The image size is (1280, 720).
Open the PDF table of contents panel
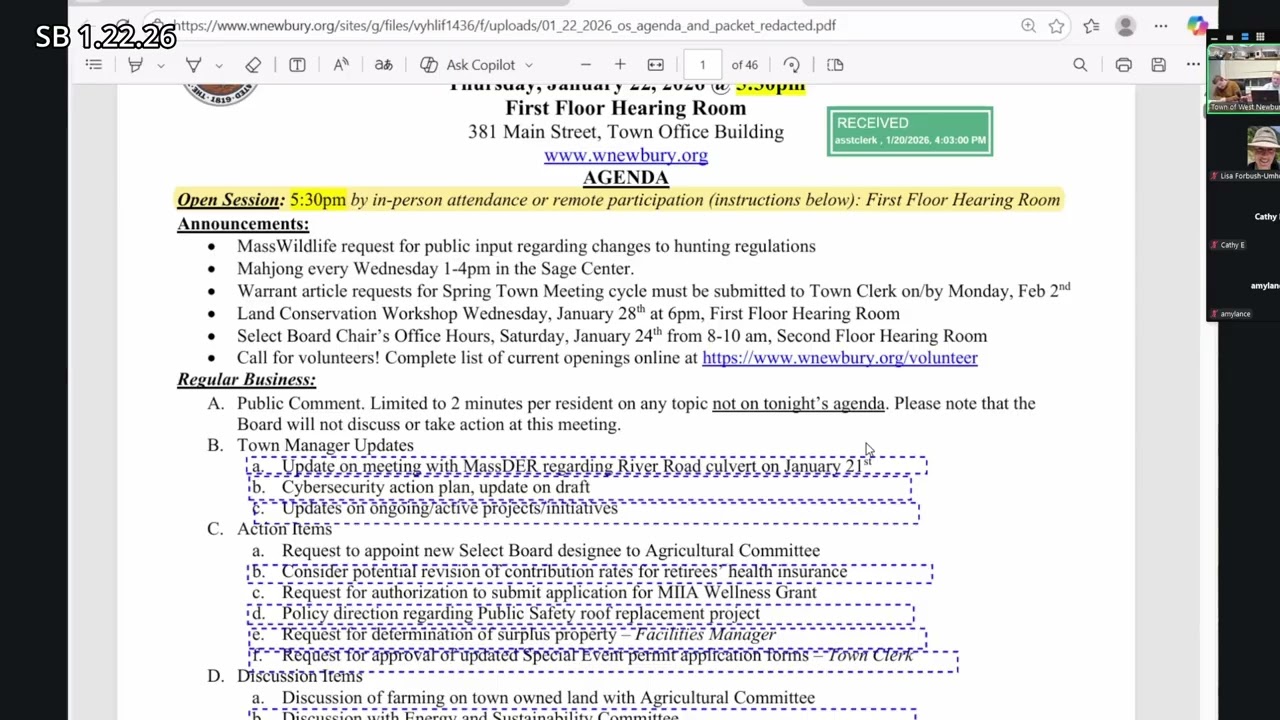pyautogui.click(x=94, y=65)
